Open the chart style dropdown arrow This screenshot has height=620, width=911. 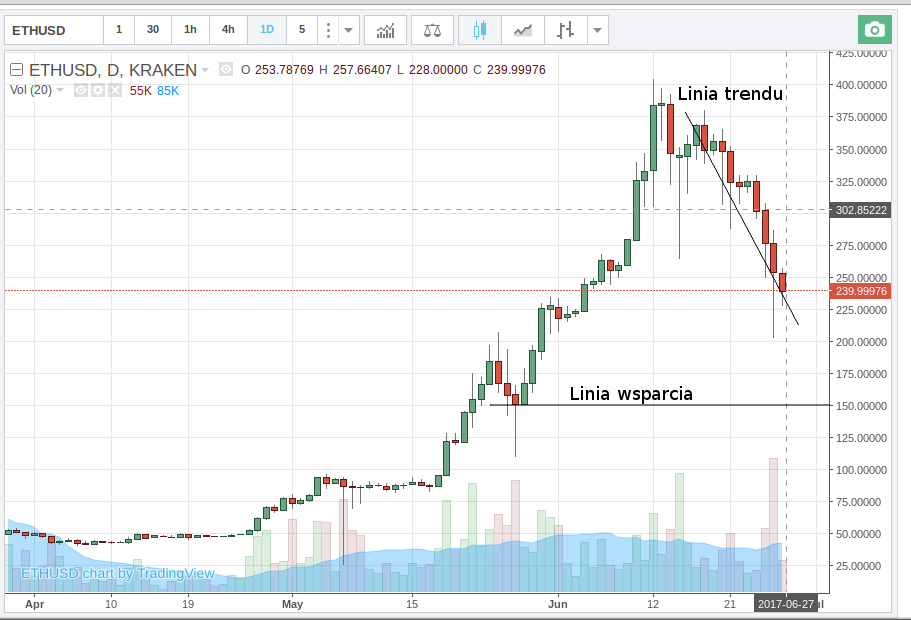pos(598,30)
